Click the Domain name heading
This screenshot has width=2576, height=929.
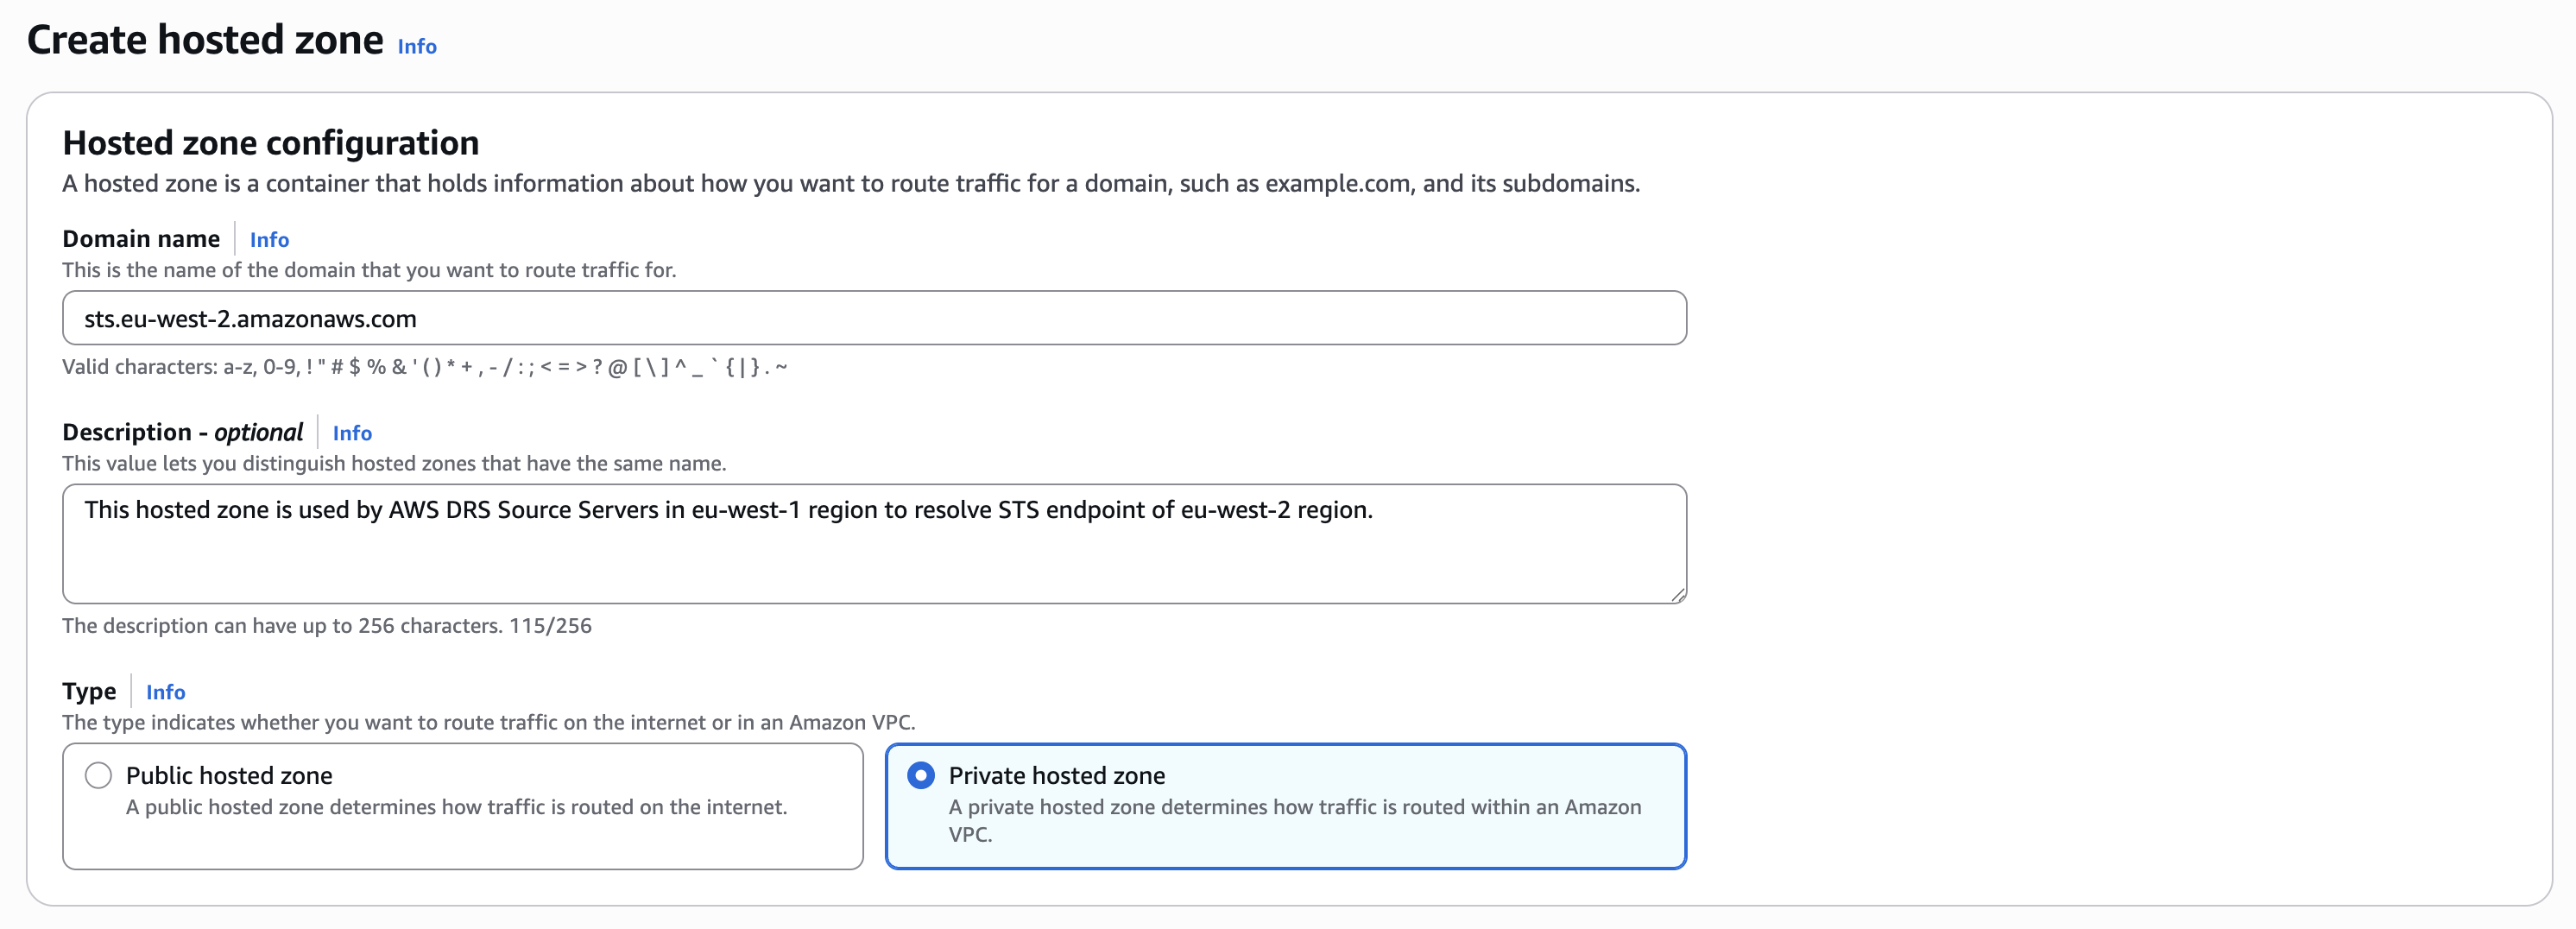tap(141, 238)
